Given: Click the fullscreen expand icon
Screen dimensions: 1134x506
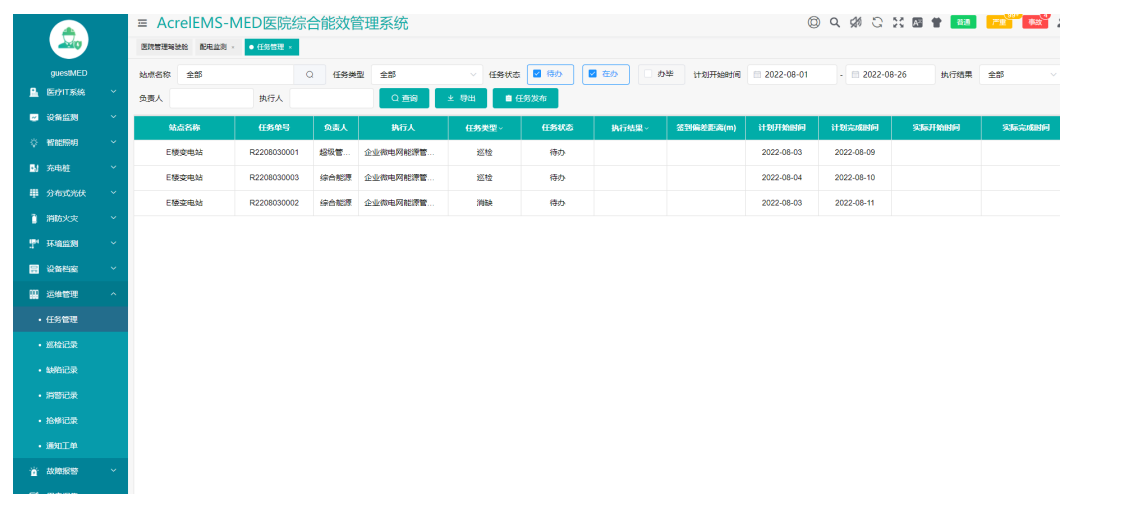Looking at the screenshot, I should tap(897, 22).
